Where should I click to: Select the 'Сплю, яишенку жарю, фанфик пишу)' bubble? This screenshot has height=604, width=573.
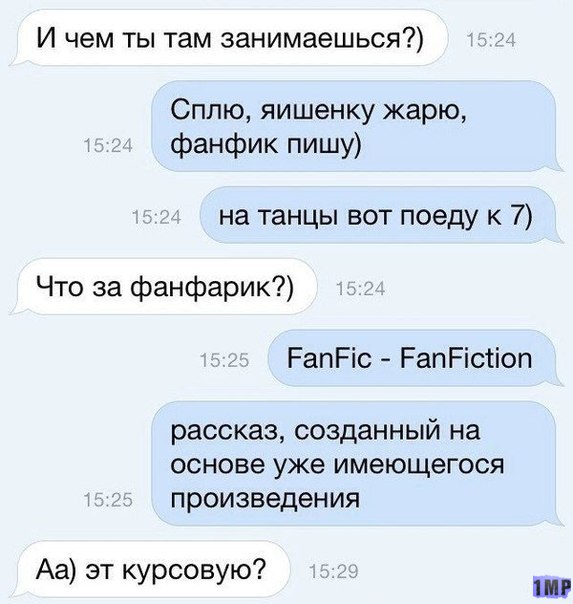(x=358, y=127)
